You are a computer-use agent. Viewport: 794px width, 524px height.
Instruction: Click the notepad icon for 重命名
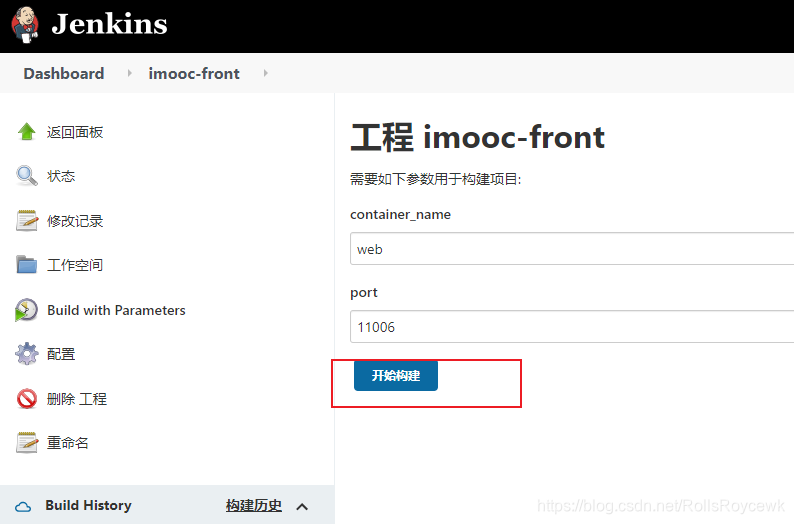[x=26, y=442]
